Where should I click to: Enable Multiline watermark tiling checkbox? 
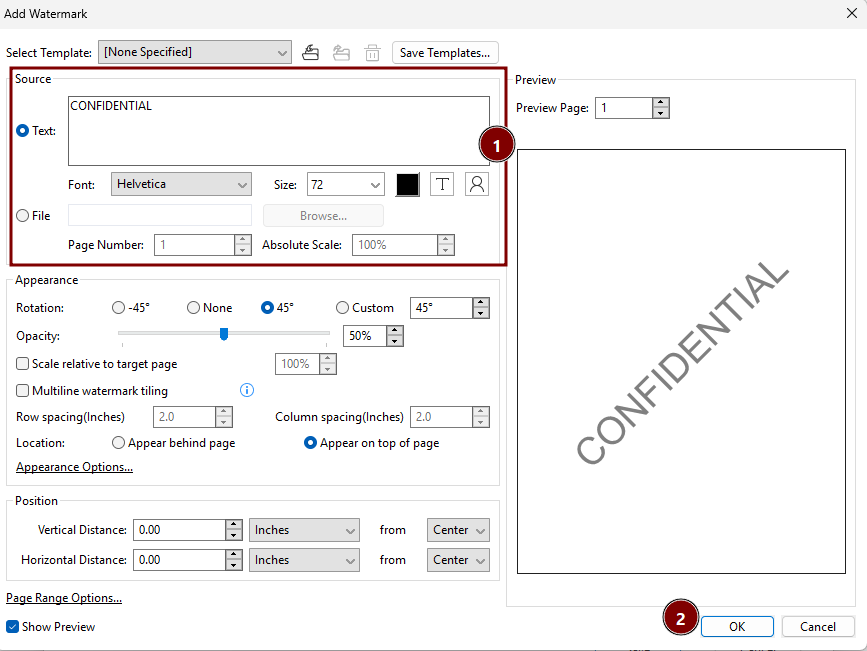point(22,390)
